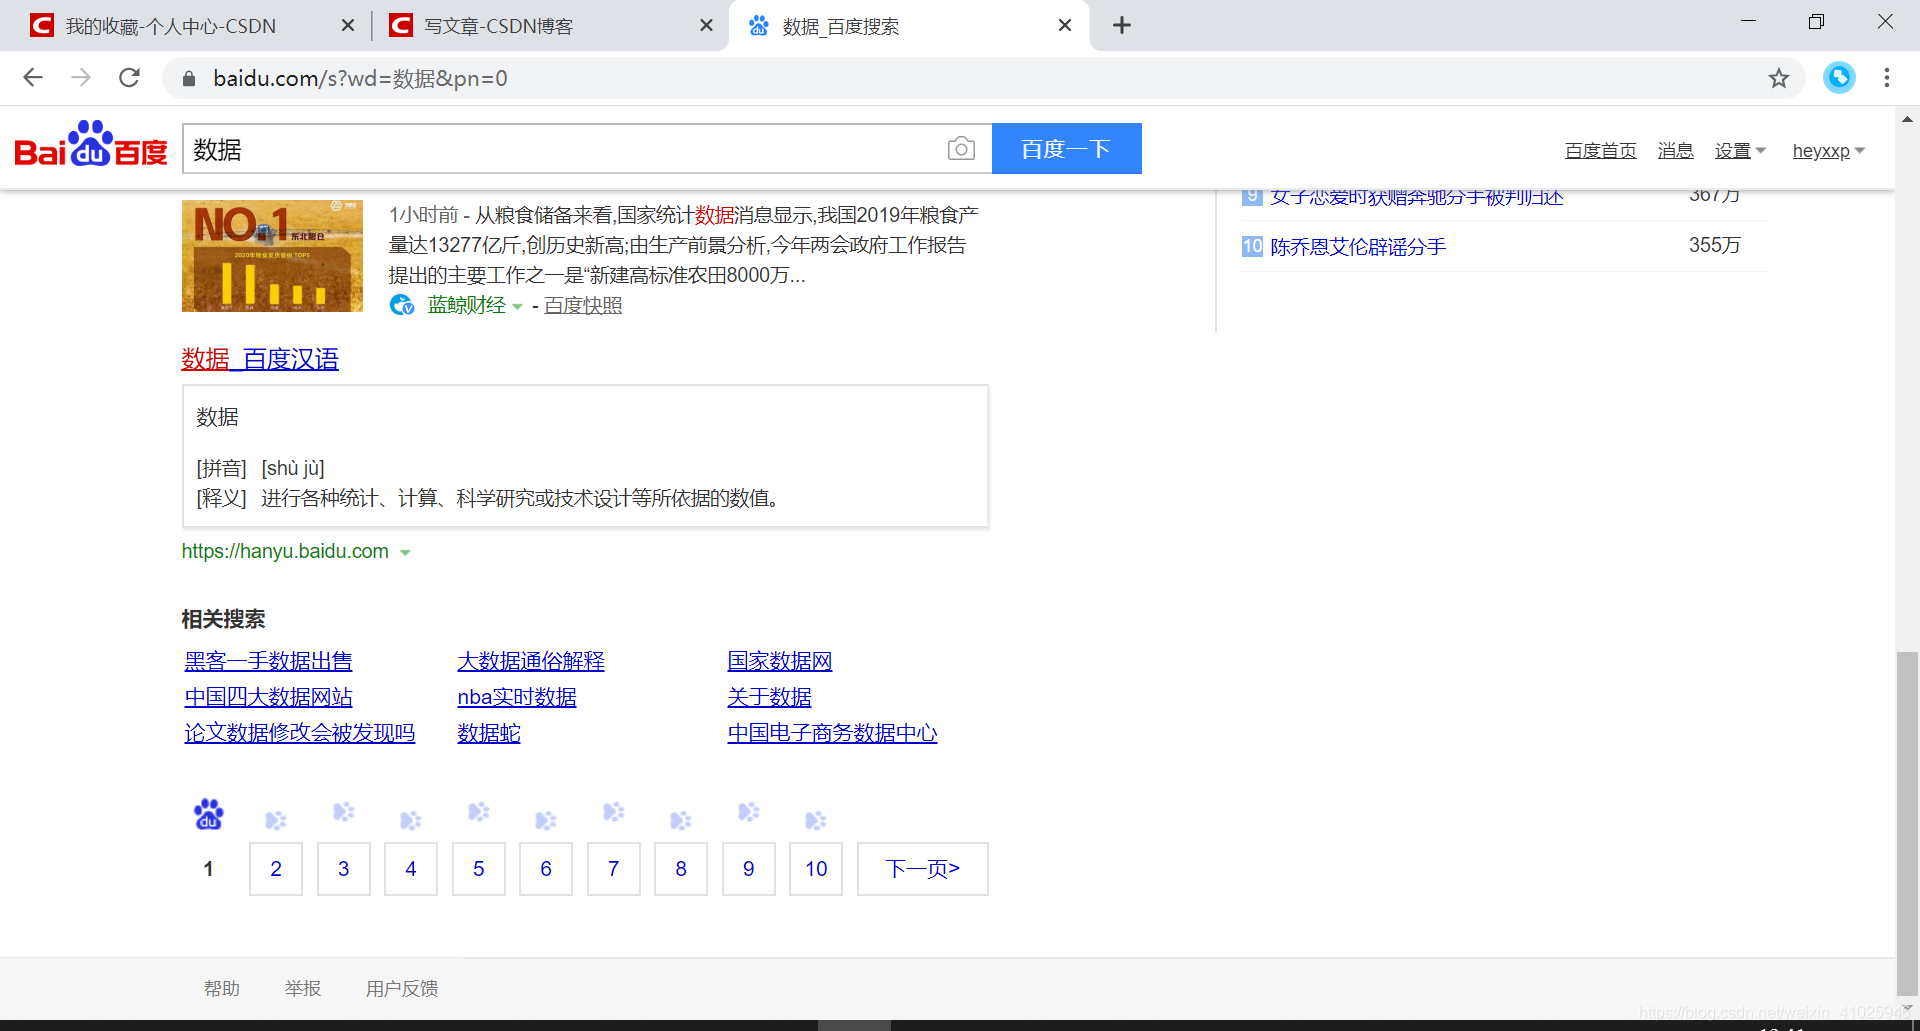Open 帮助 footer link

coord(222,989)
